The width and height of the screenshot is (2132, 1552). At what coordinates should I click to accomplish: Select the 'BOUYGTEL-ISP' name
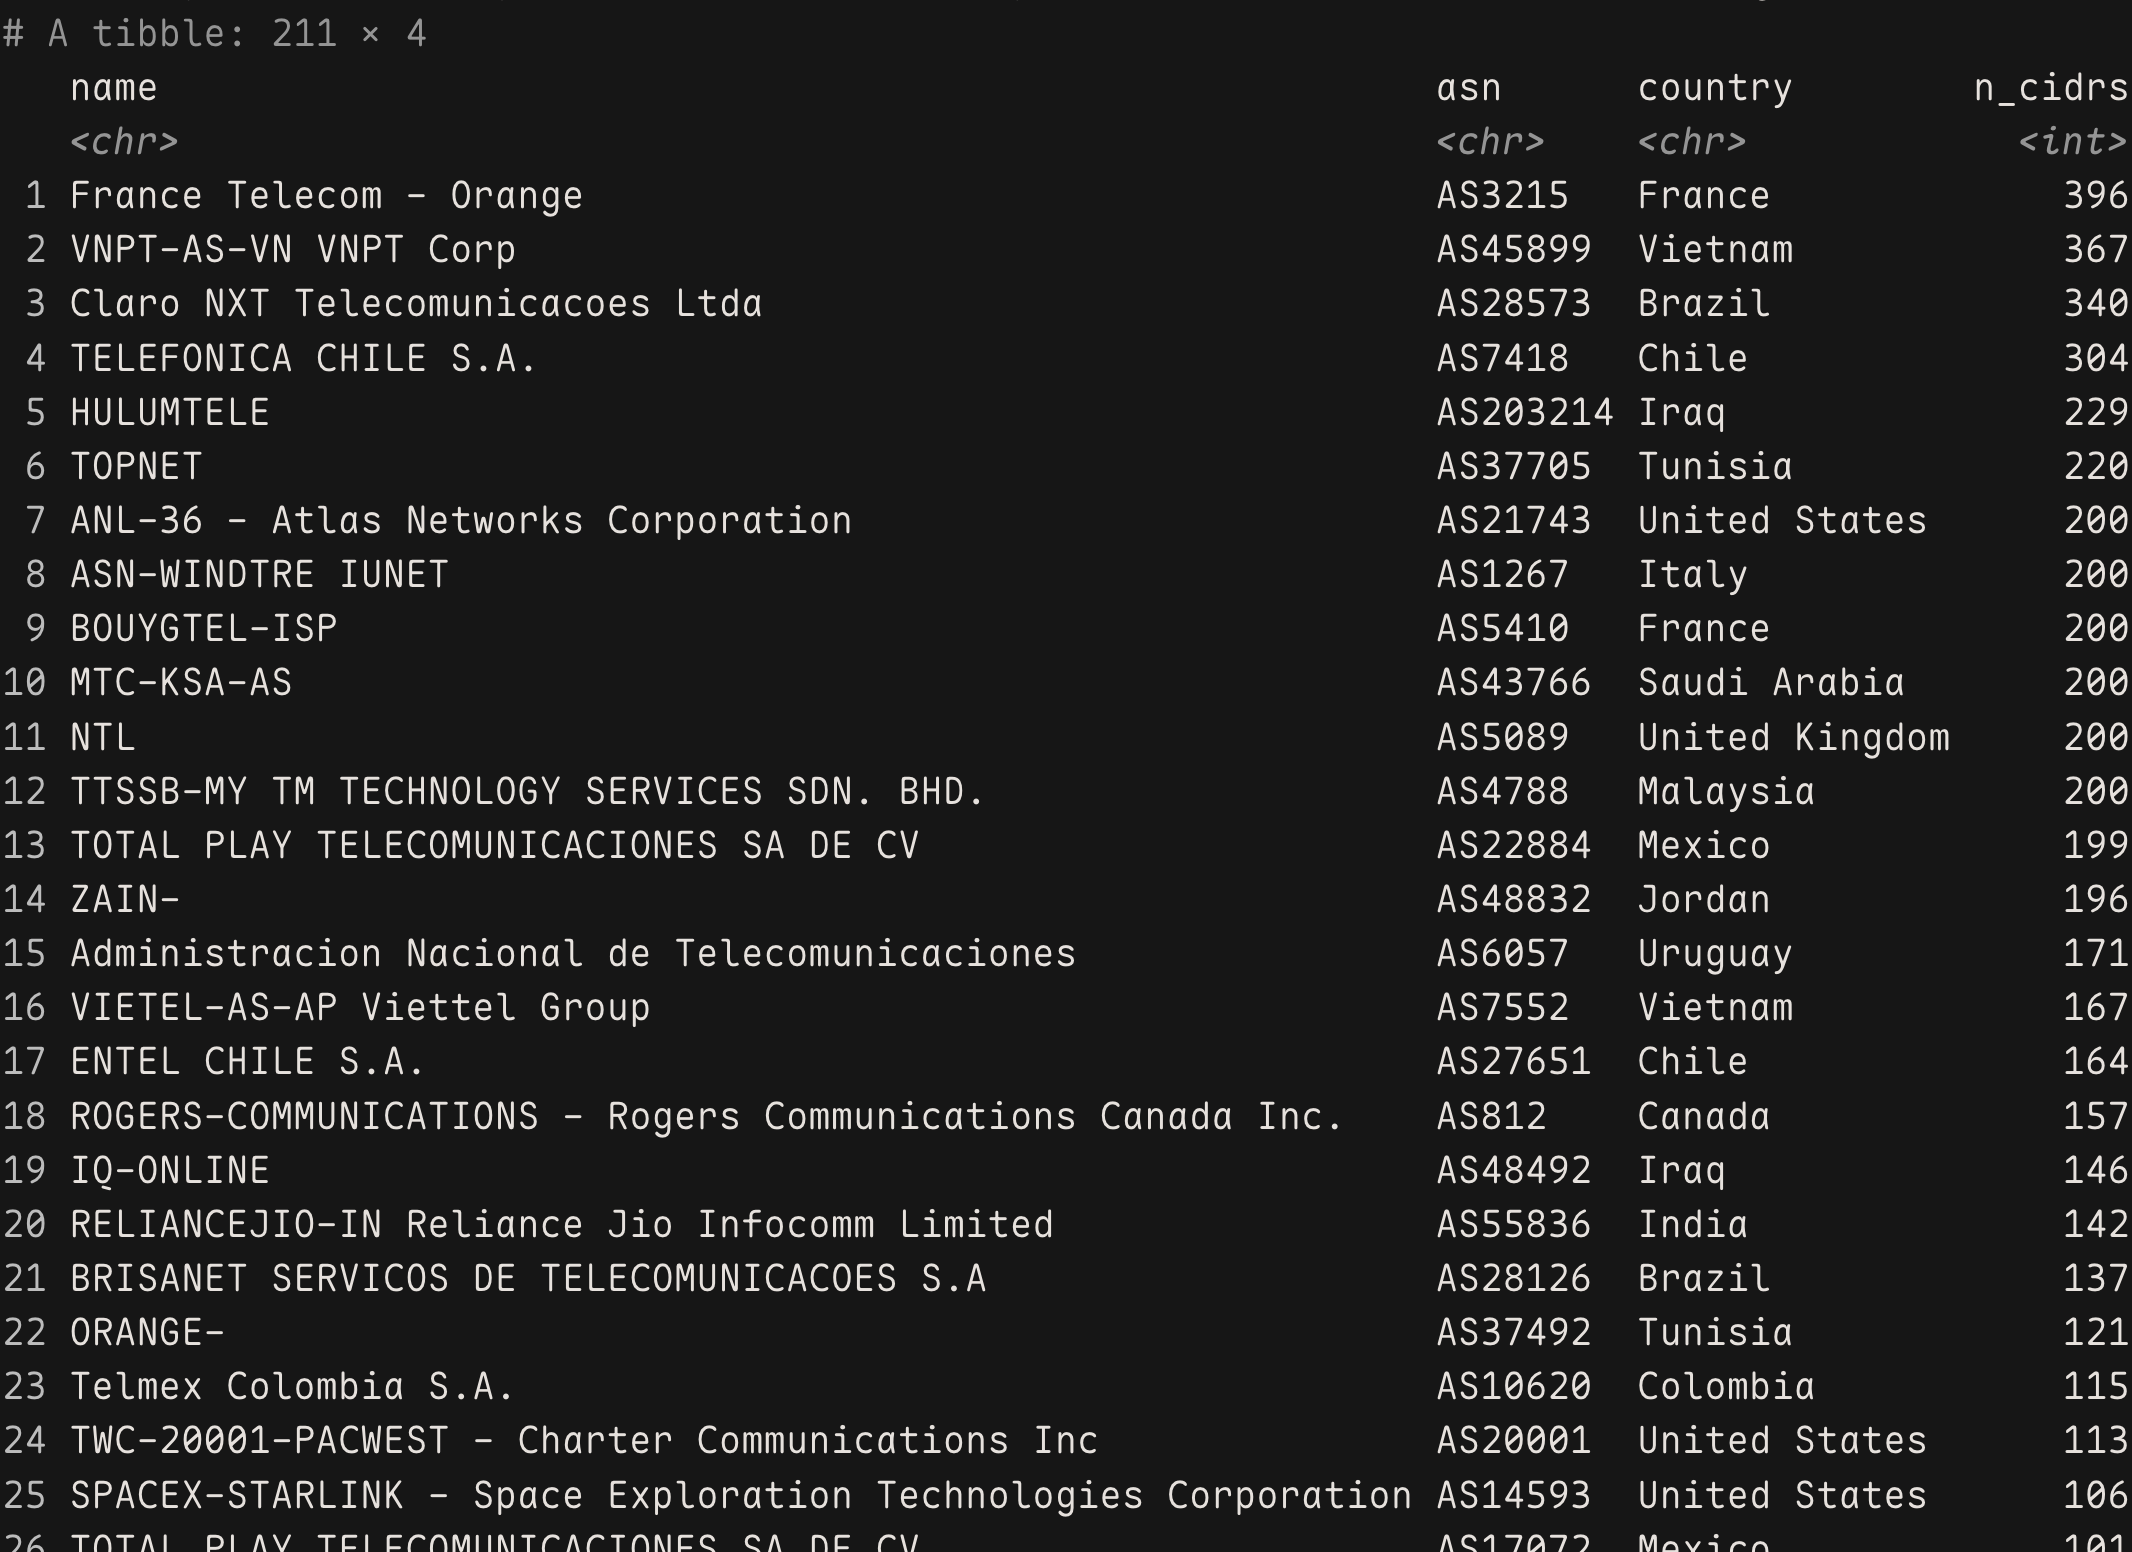(204, 628)
